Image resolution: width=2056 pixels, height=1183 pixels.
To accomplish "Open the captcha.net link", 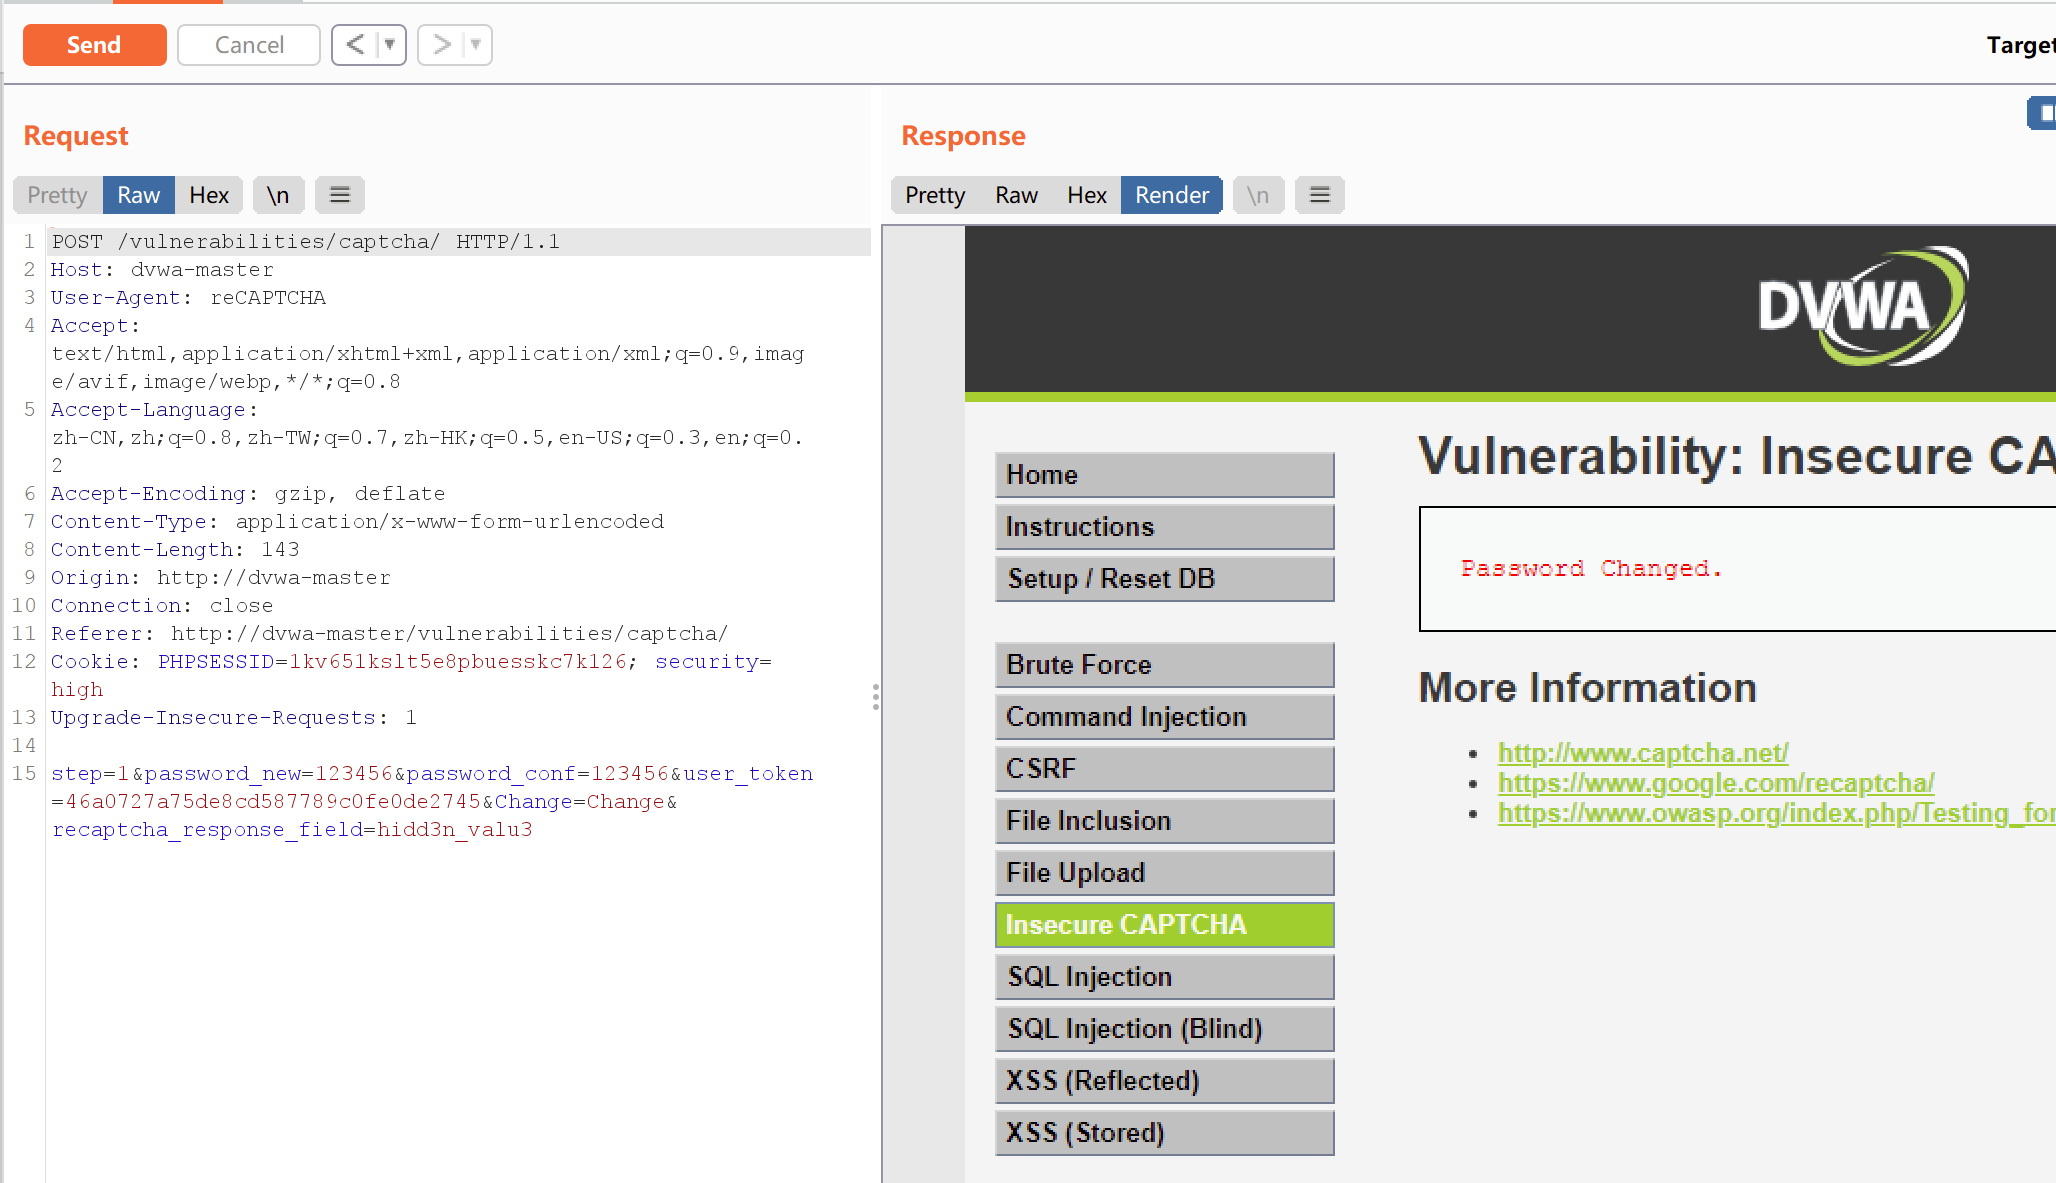I will (x=1642, y=753).
